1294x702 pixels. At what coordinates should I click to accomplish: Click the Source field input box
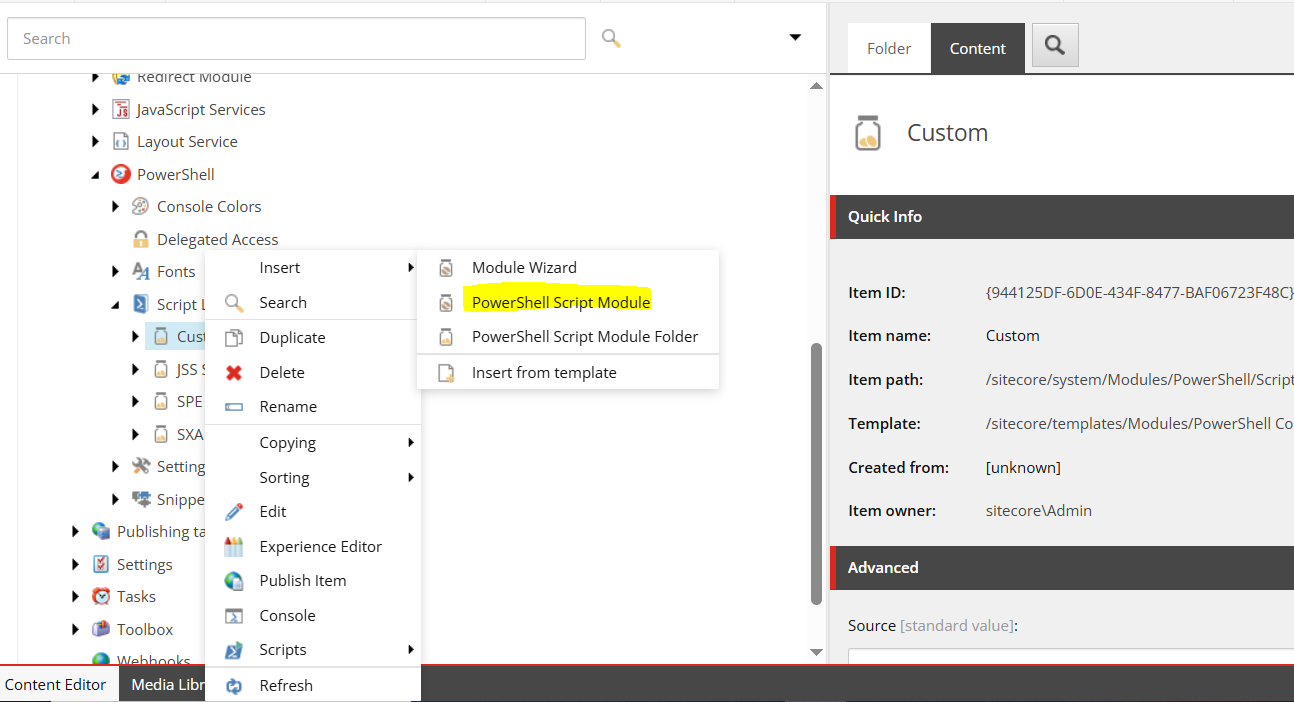[x=1071, y=656]
